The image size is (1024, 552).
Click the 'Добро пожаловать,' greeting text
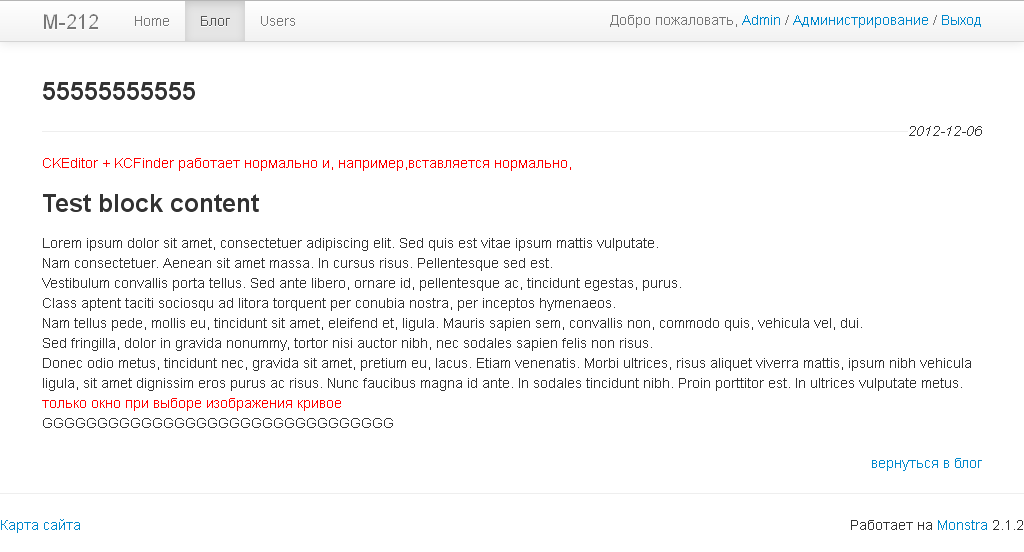click(x=673, y=20)
